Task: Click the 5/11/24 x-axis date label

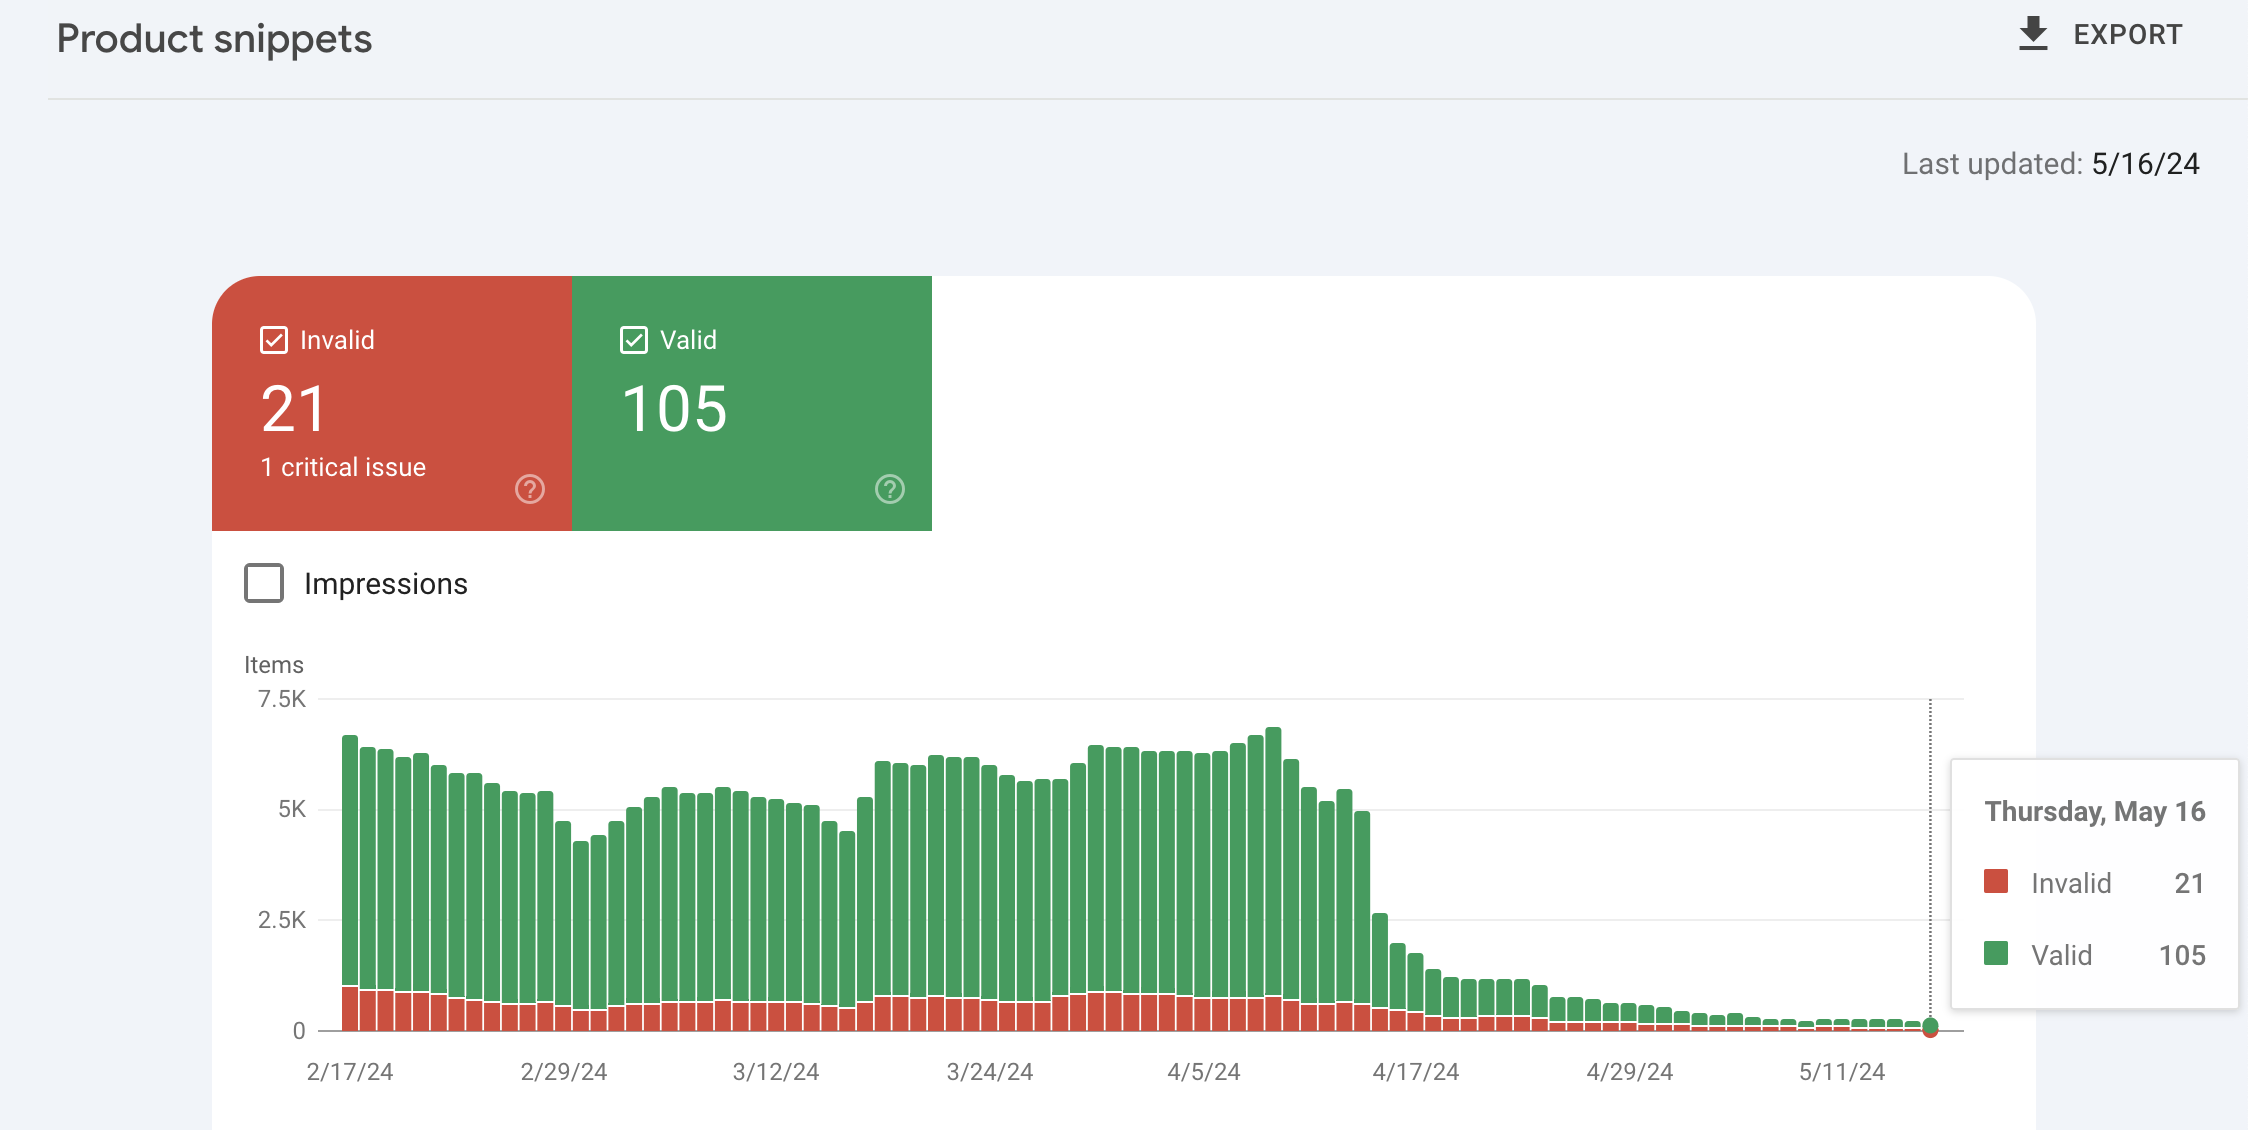Action: (x=1842, y=1072)
